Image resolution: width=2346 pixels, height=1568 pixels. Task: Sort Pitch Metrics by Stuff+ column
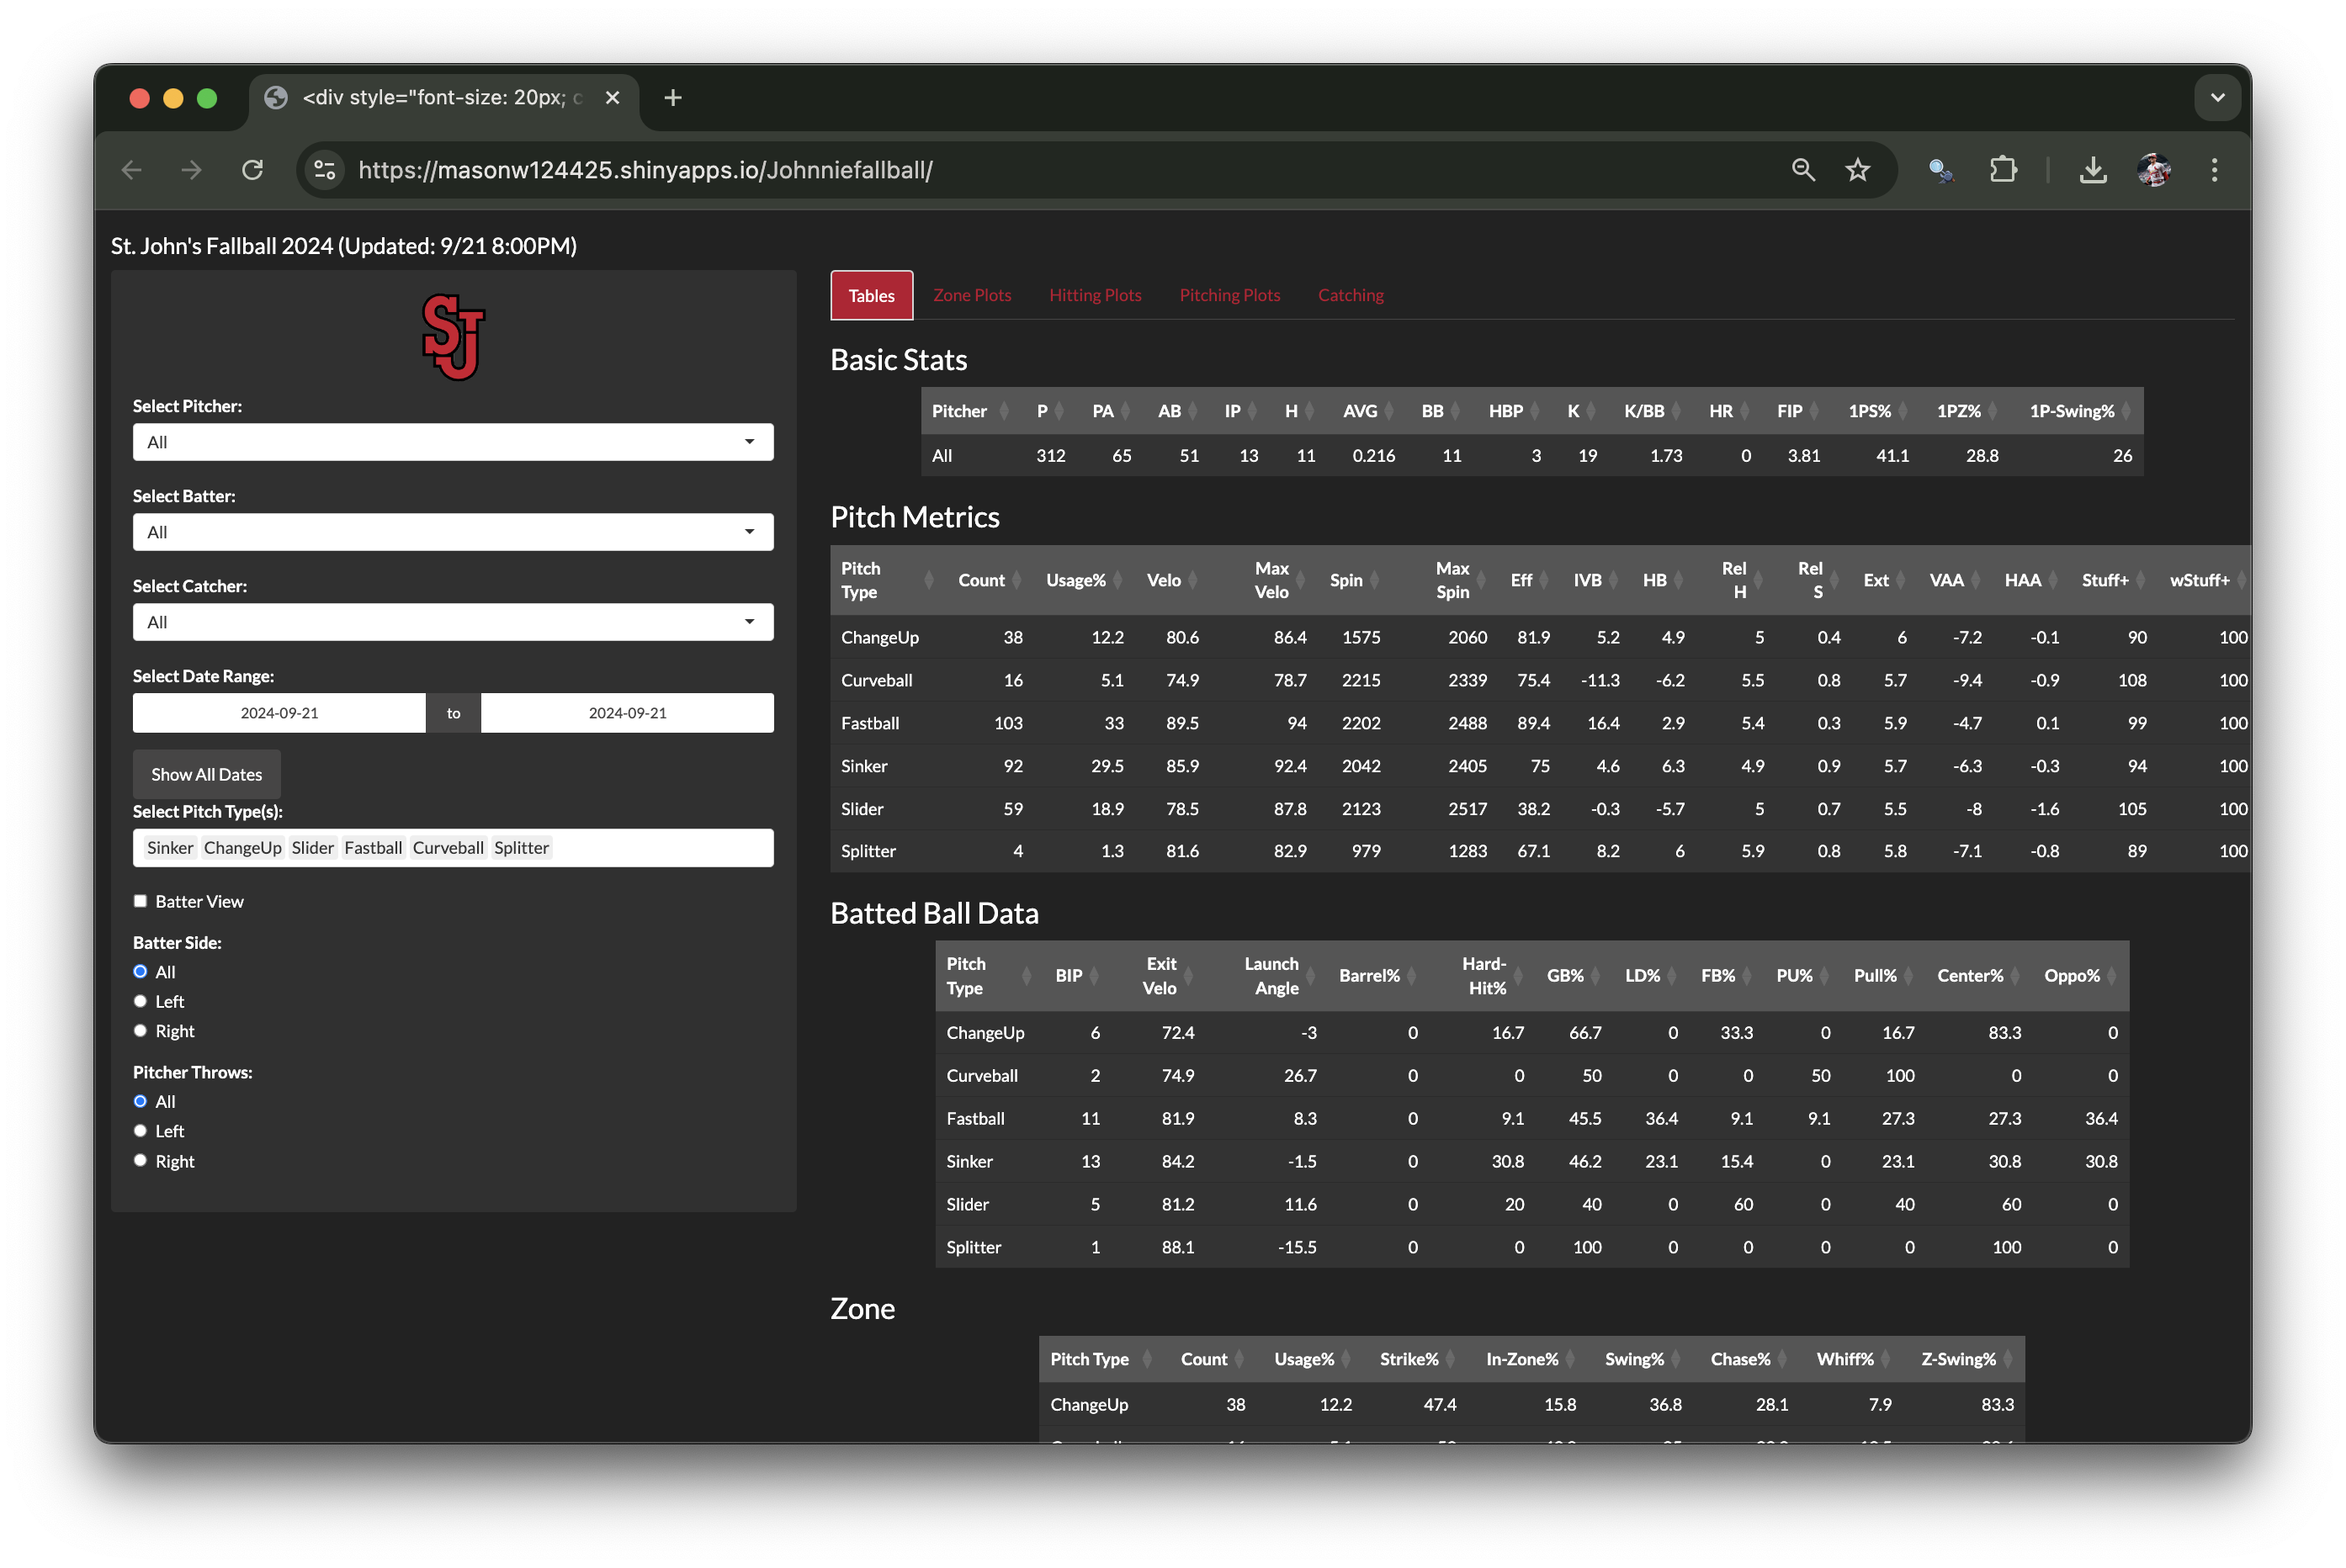(x=2114, y=580)
